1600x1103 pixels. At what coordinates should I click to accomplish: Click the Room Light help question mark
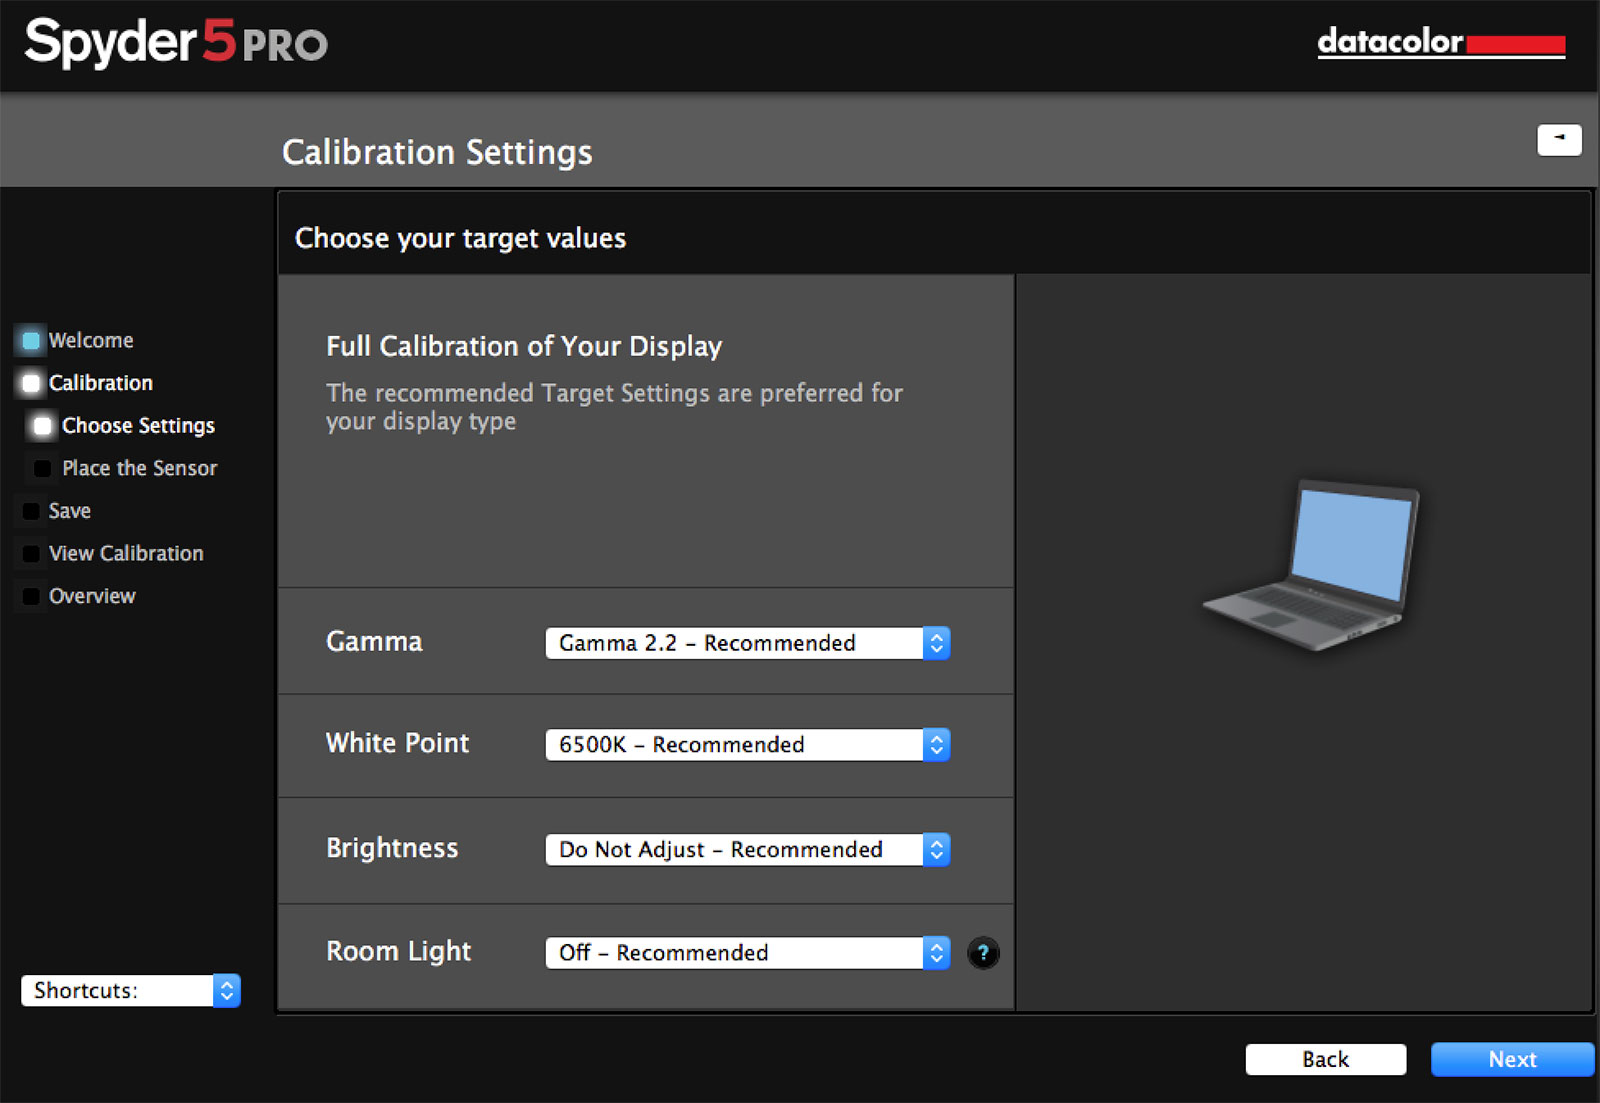click(984, 954)
